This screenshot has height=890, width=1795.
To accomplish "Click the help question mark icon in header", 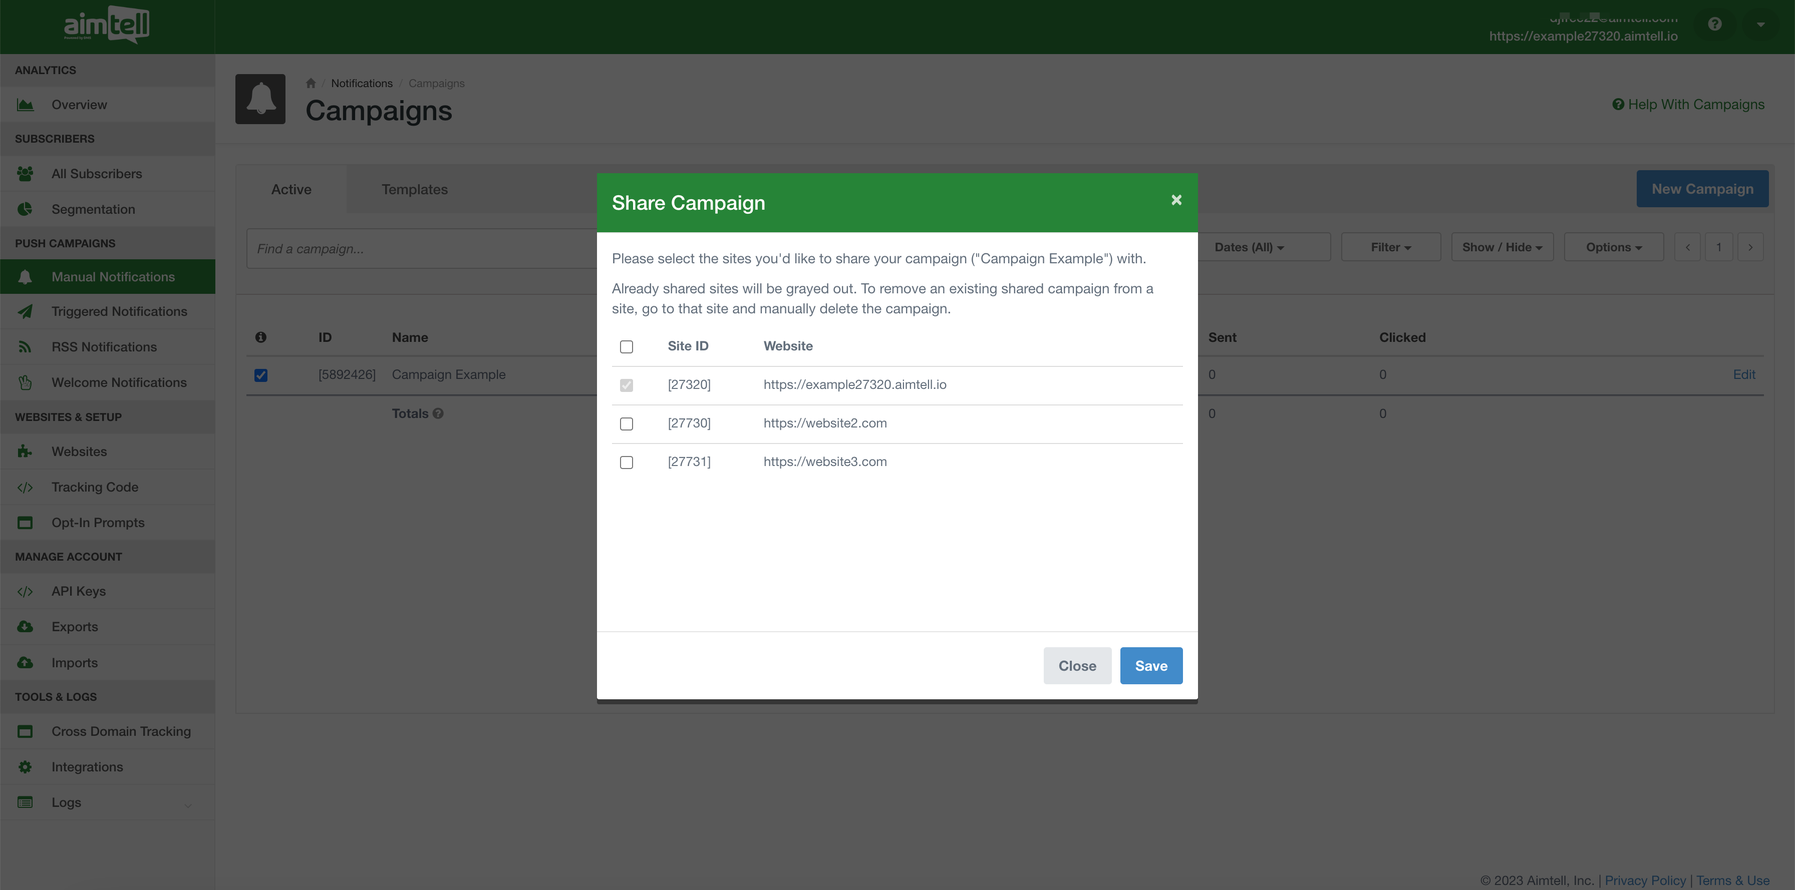I will coord(1714,24).
